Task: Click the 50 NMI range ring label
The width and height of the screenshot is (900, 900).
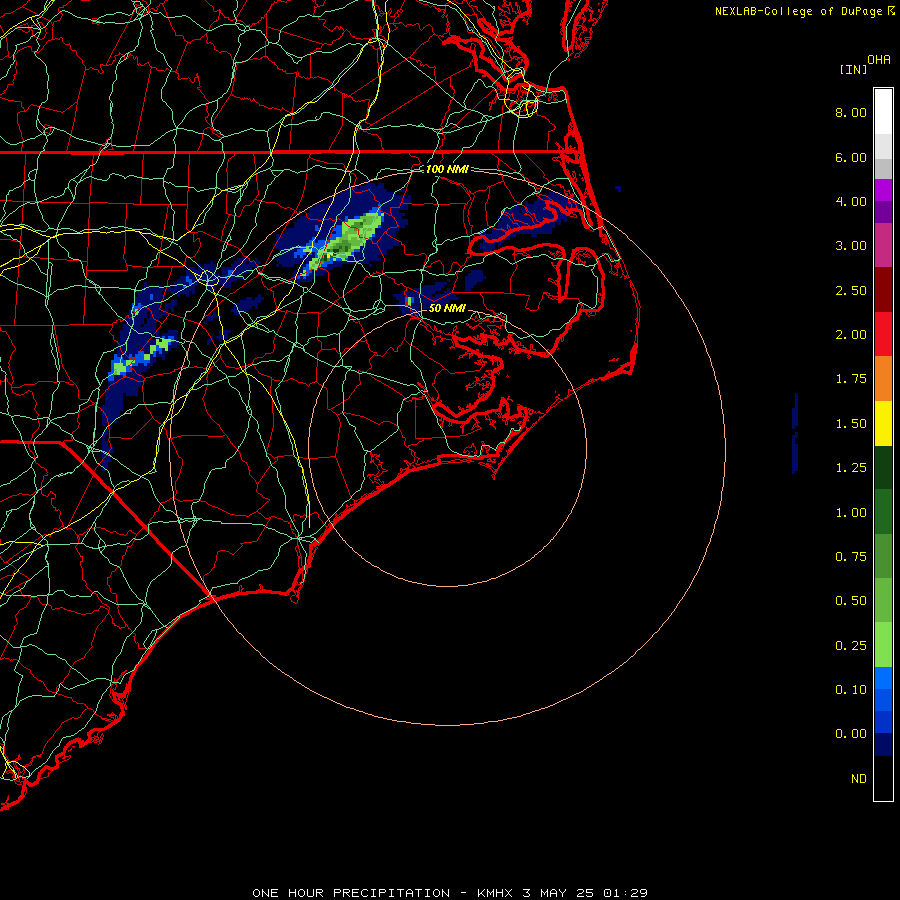Action: (x=447, y=308)
